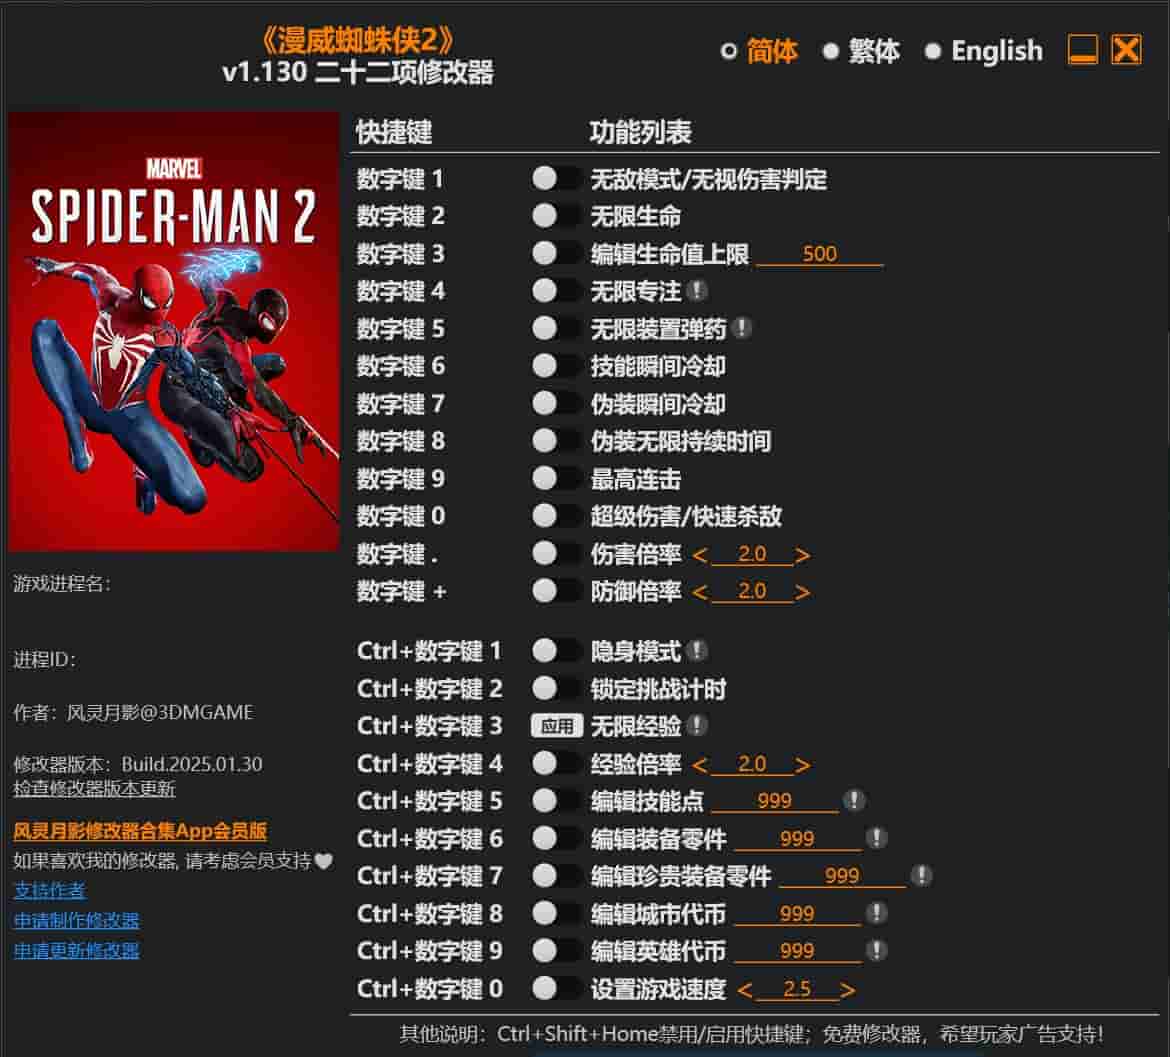Increase 伤害倍率 with right arrow

click(802, 555)
